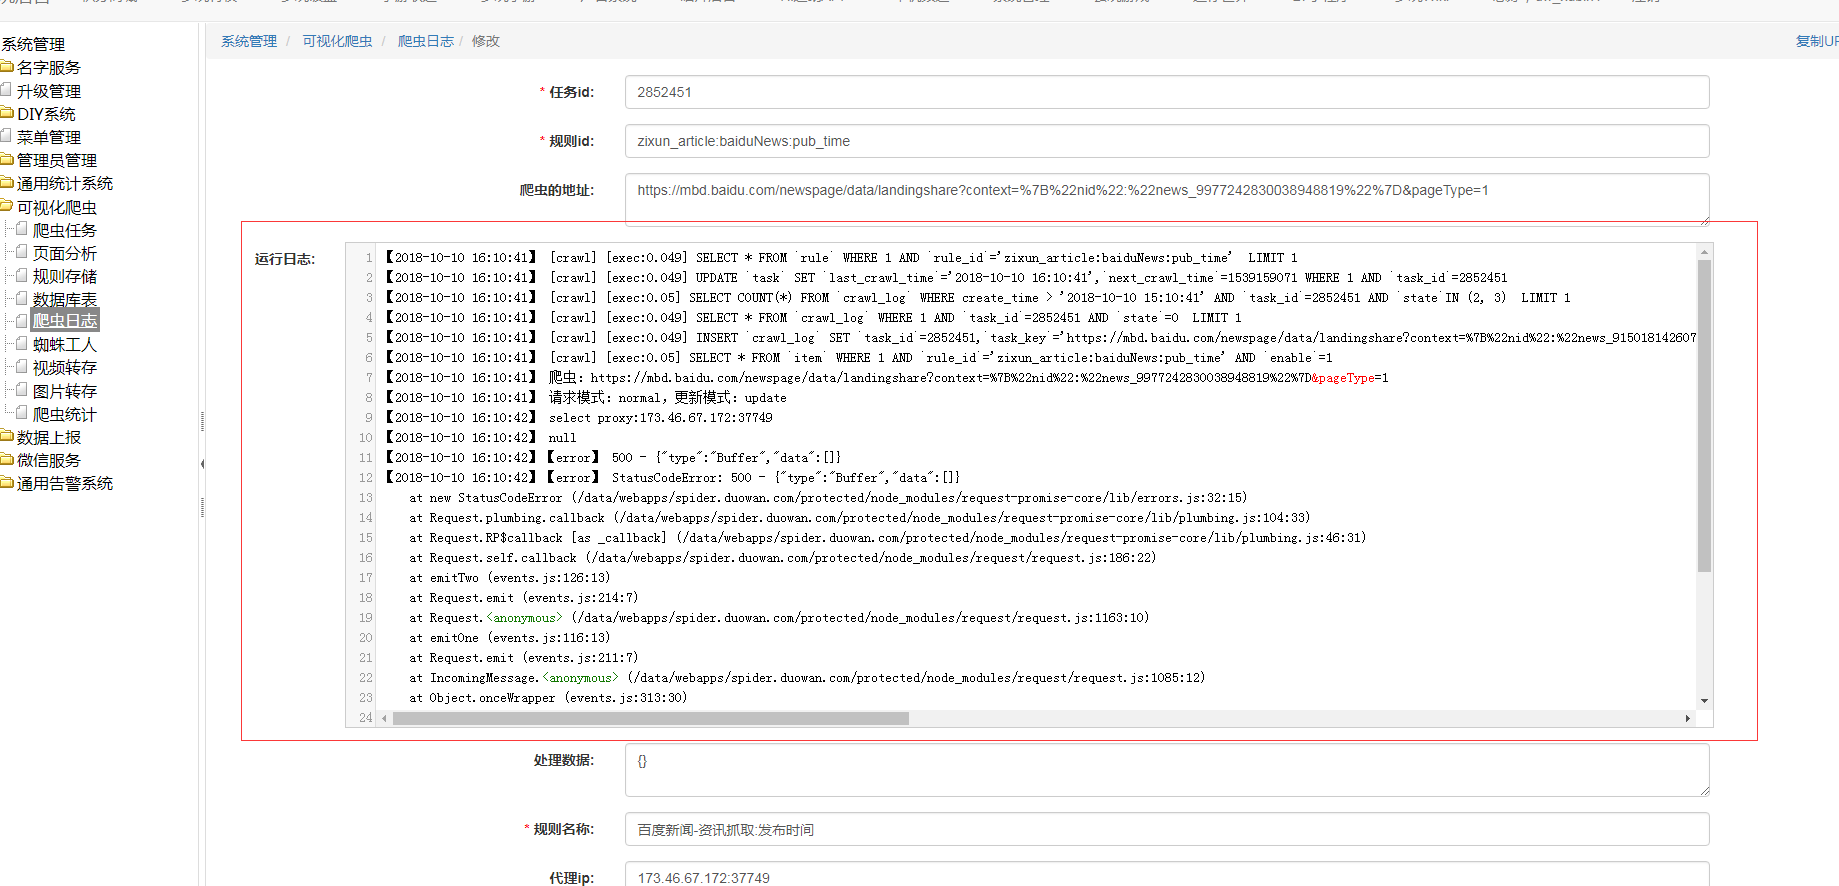Viewport: 1839px width, 886px height.
Task: Collapse the sidebar with the splitter arrow
Action: (202, 464)
